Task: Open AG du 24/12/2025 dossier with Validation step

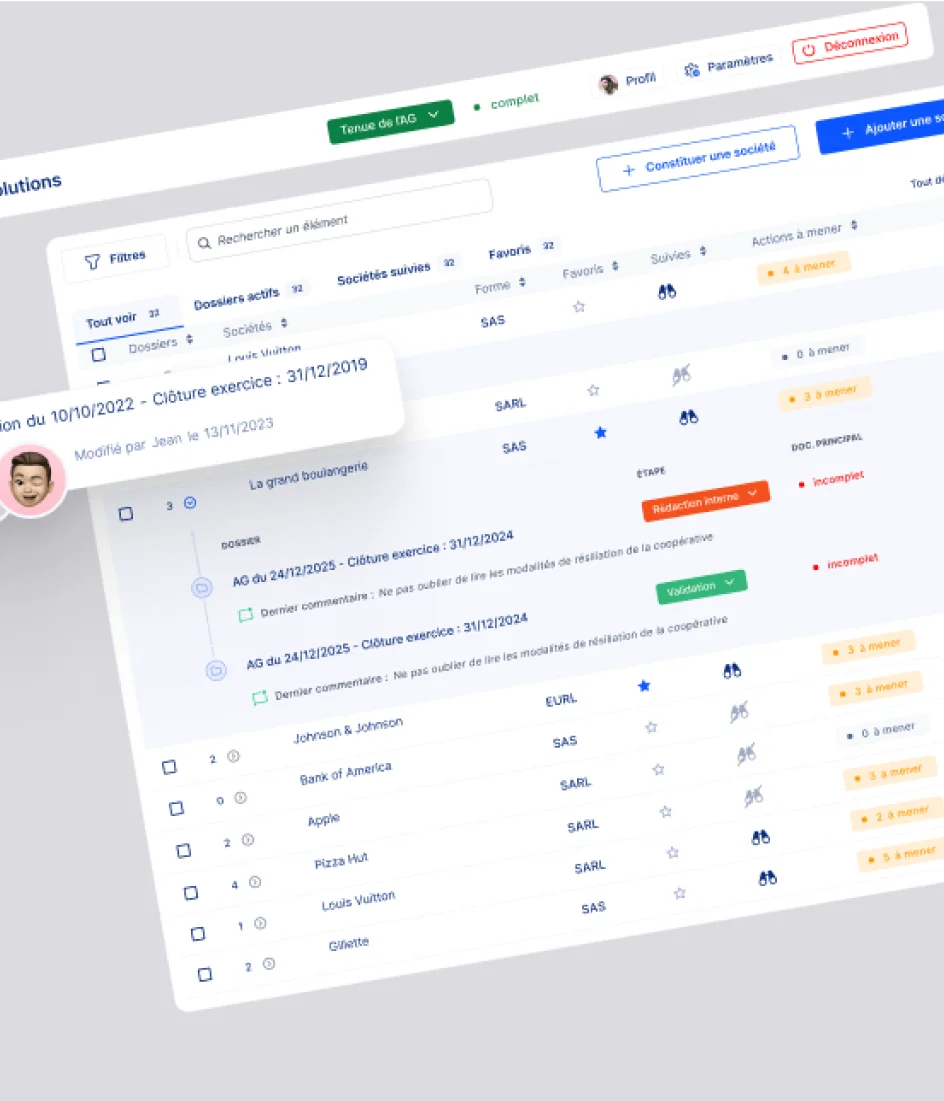Action: click(386, 641)
